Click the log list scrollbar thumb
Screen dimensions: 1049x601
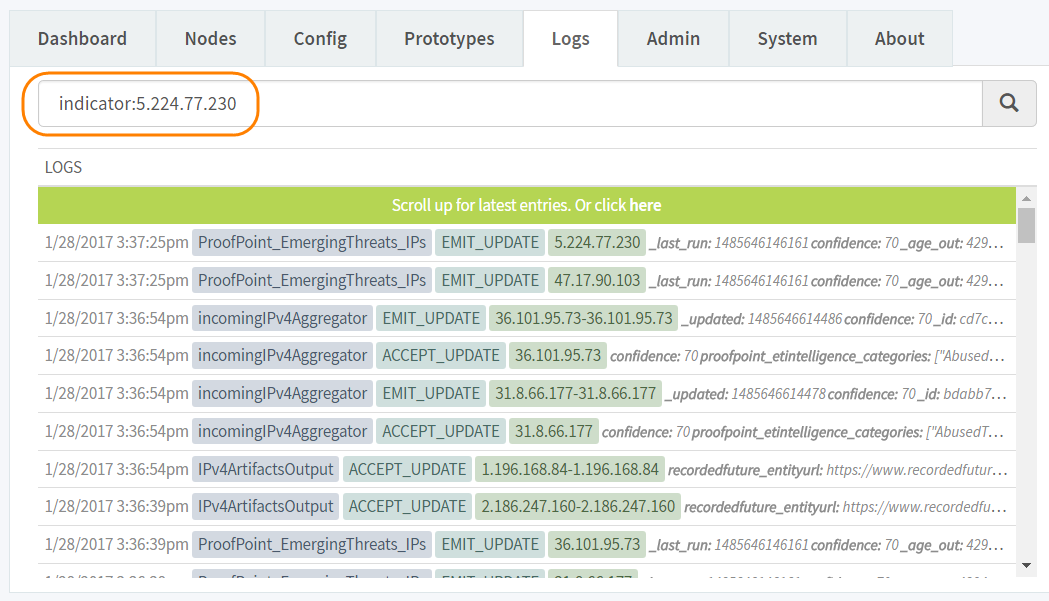(x=1026, y=226)
